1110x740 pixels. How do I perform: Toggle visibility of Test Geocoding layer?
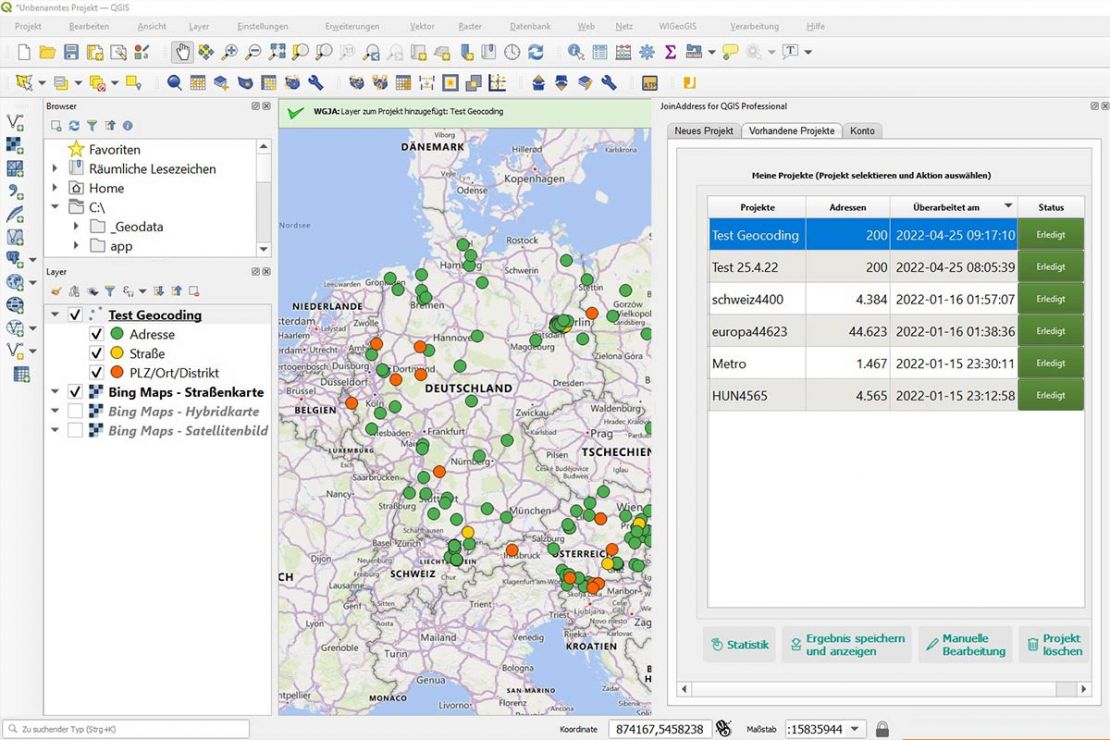(x=75, y=314)
